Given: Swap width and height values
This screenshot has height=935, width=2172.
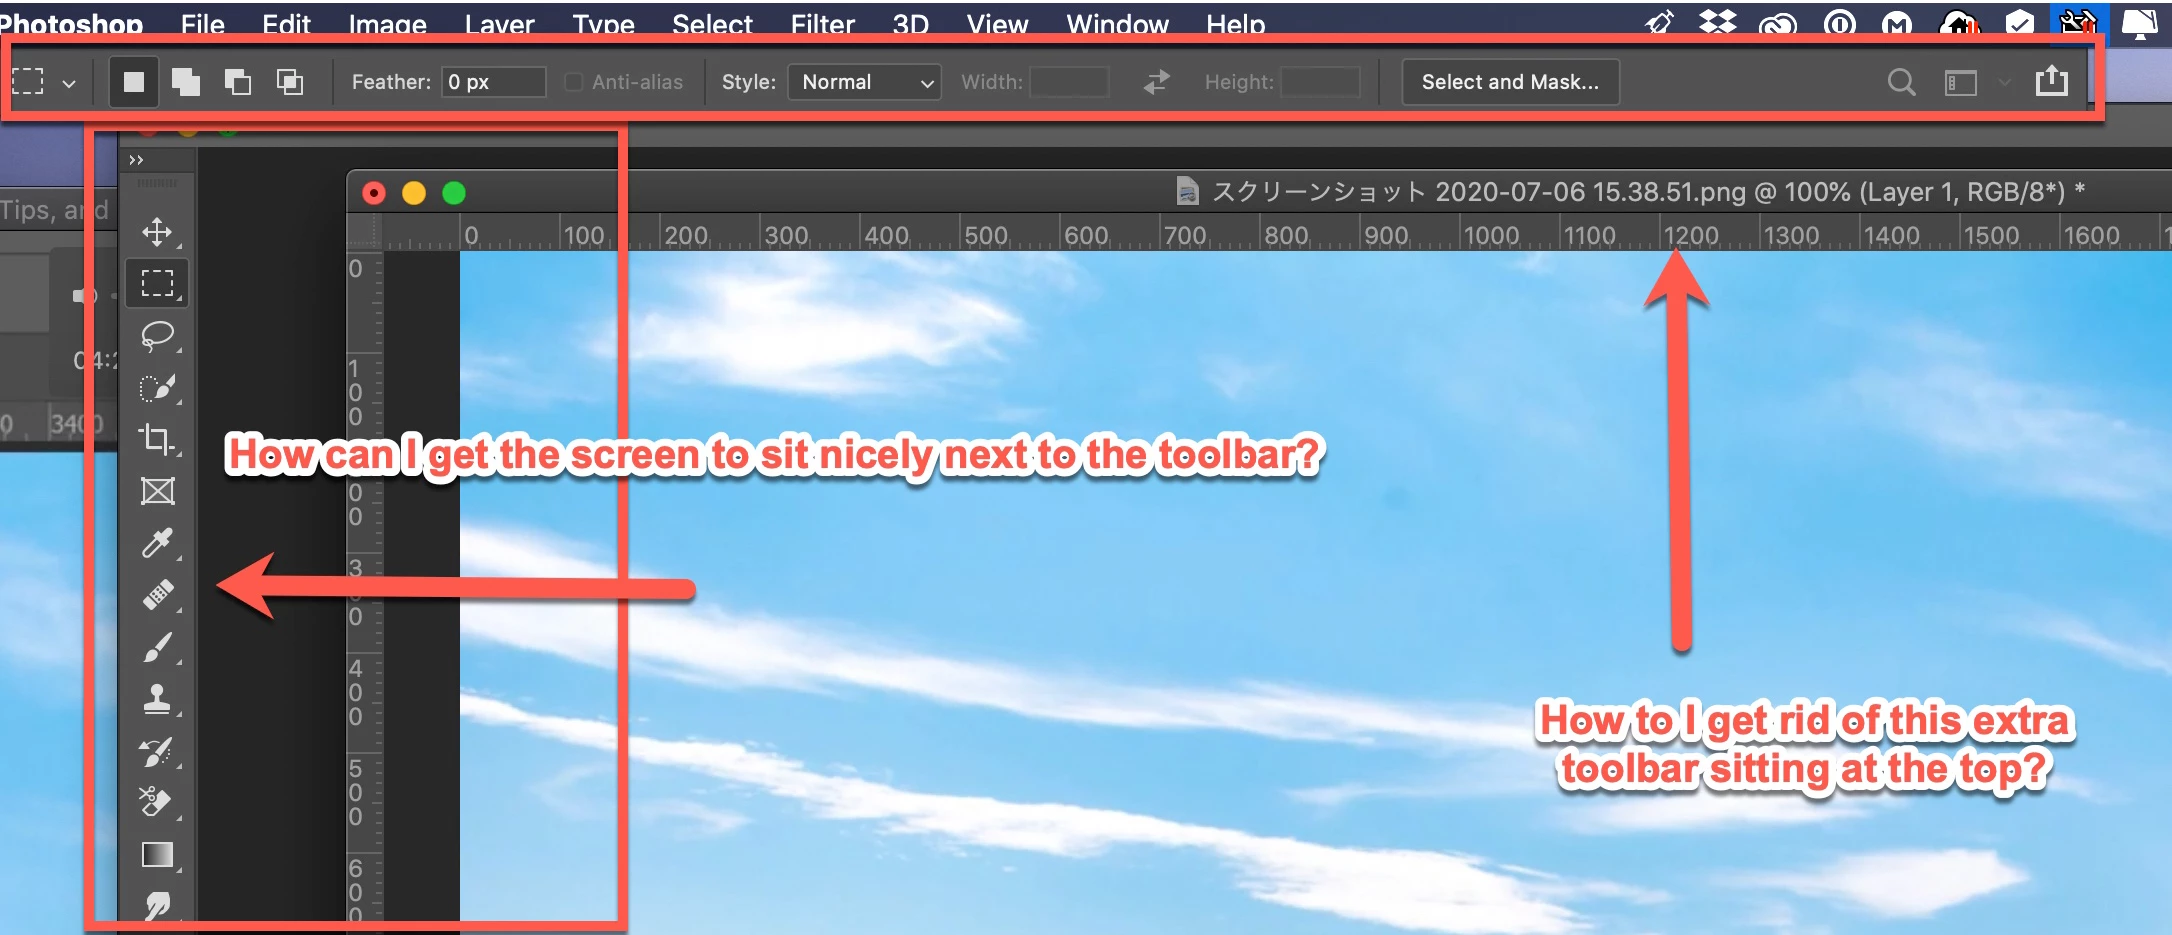Looking at the screenshot, I should tap(1156, 82).
